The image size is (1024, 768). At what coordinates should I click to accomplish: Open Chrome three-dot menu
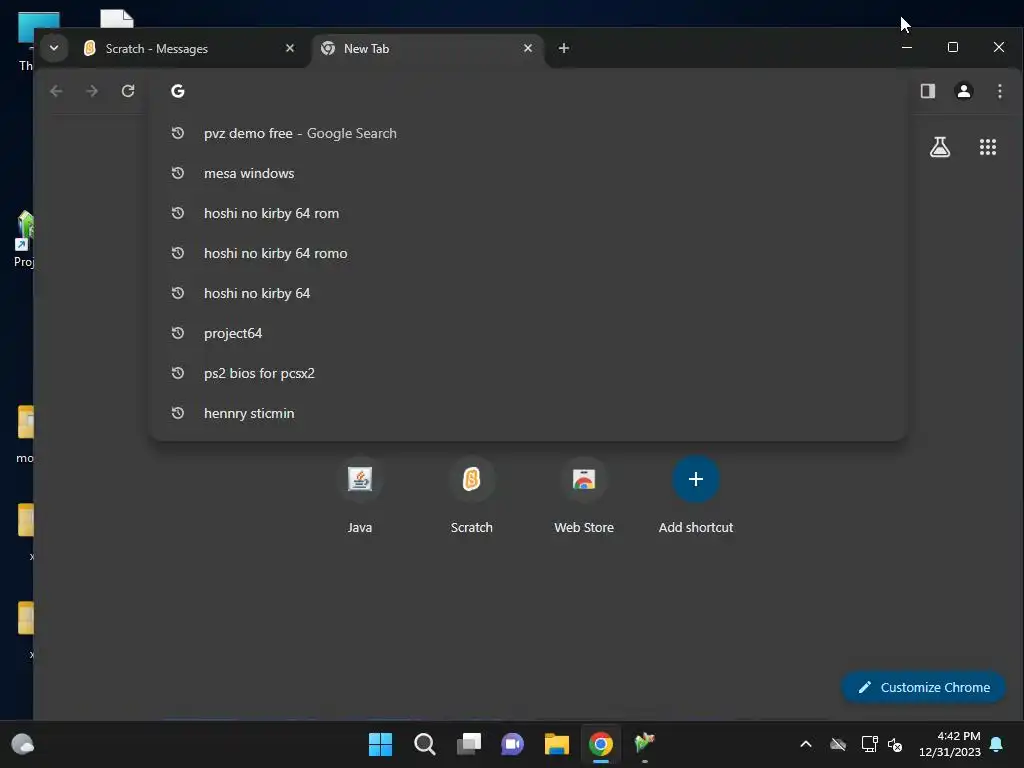1000,91
